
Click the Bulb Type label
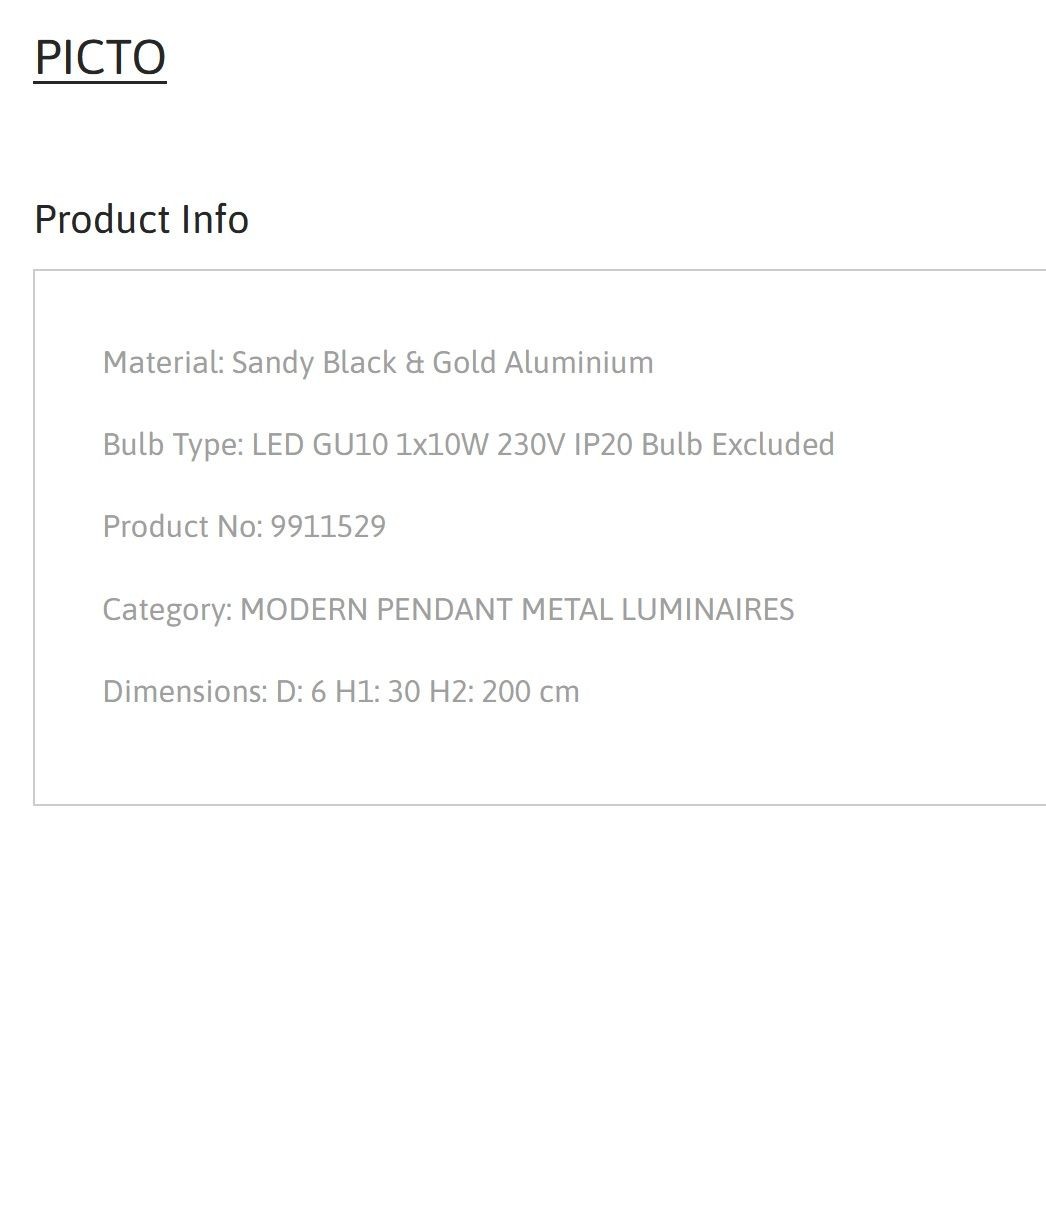click(x=172, y=445)
